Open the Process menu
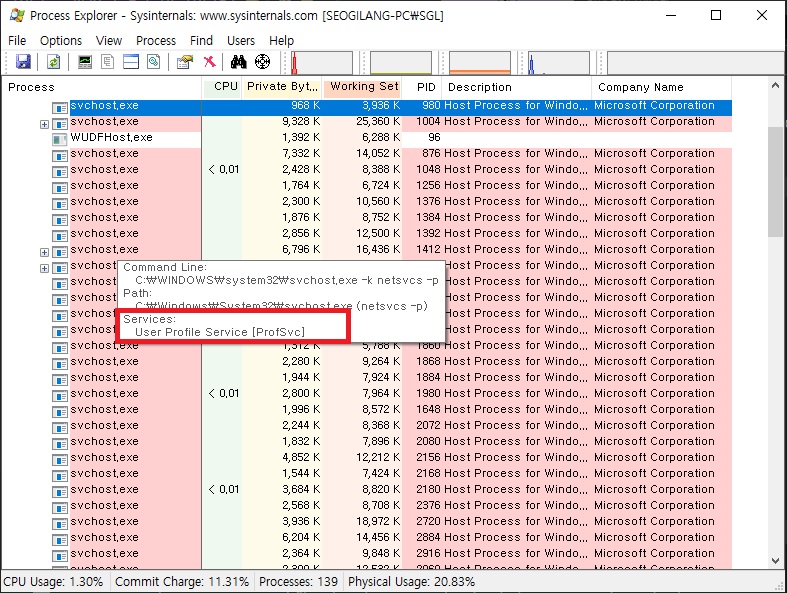 [x=156, y=40]
